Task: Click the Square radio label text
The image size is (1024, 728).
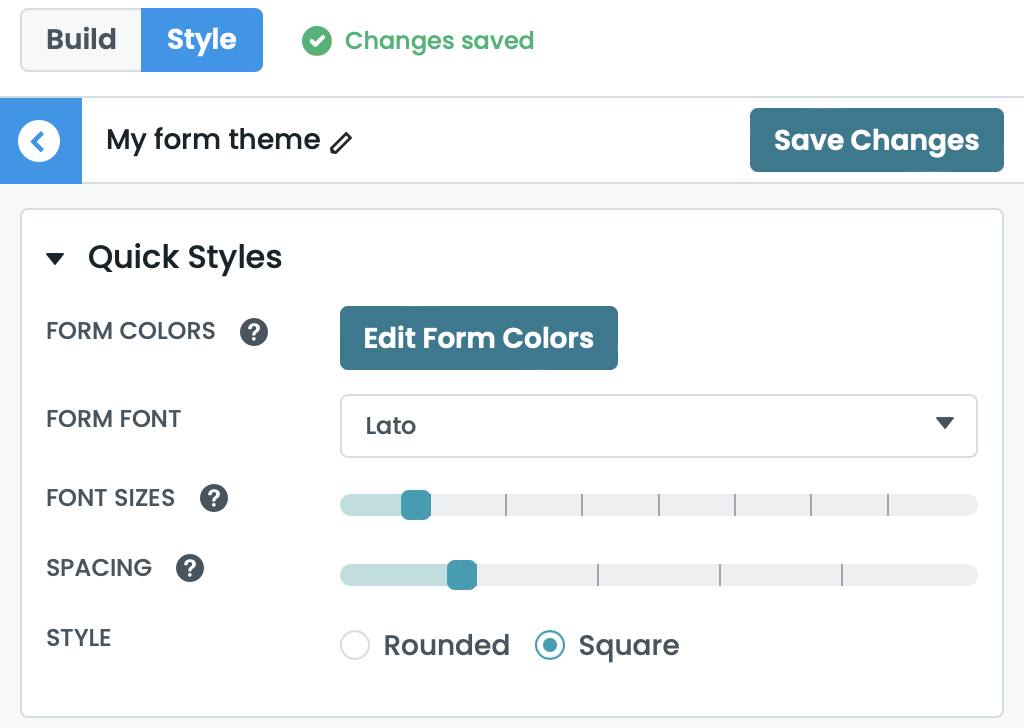Action: [x=628, y=646]
